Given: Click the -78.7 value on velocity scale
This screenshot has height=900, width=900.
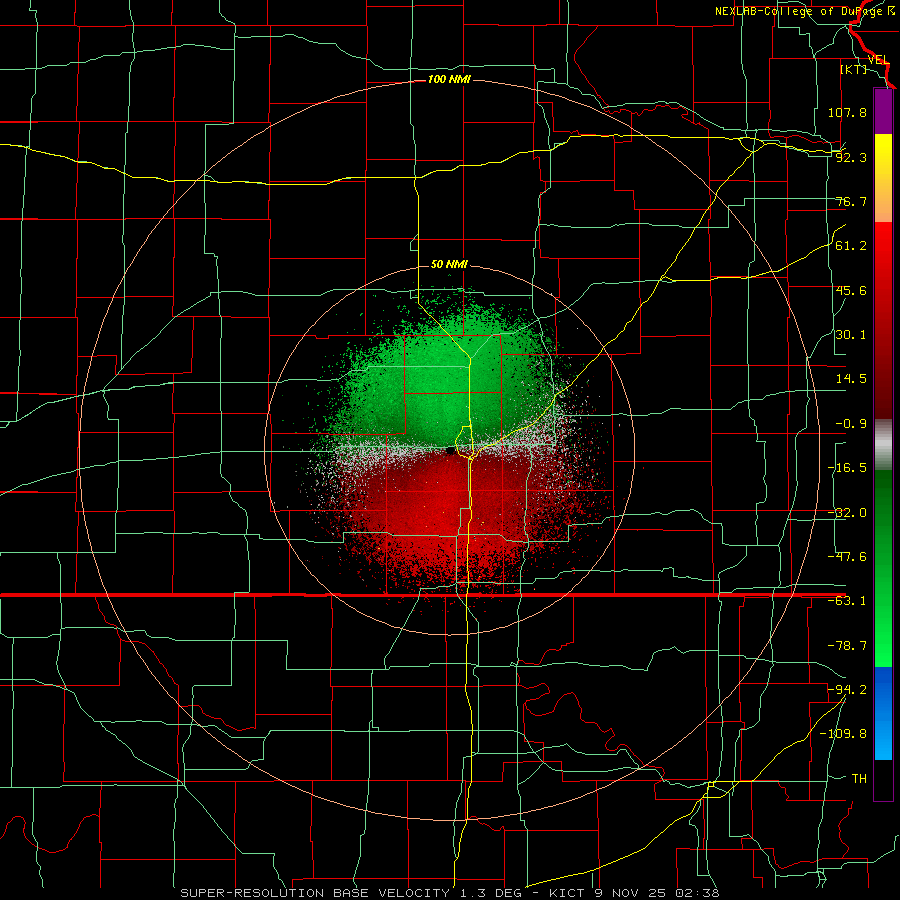Looking at the screenshot, I should 847,646.
